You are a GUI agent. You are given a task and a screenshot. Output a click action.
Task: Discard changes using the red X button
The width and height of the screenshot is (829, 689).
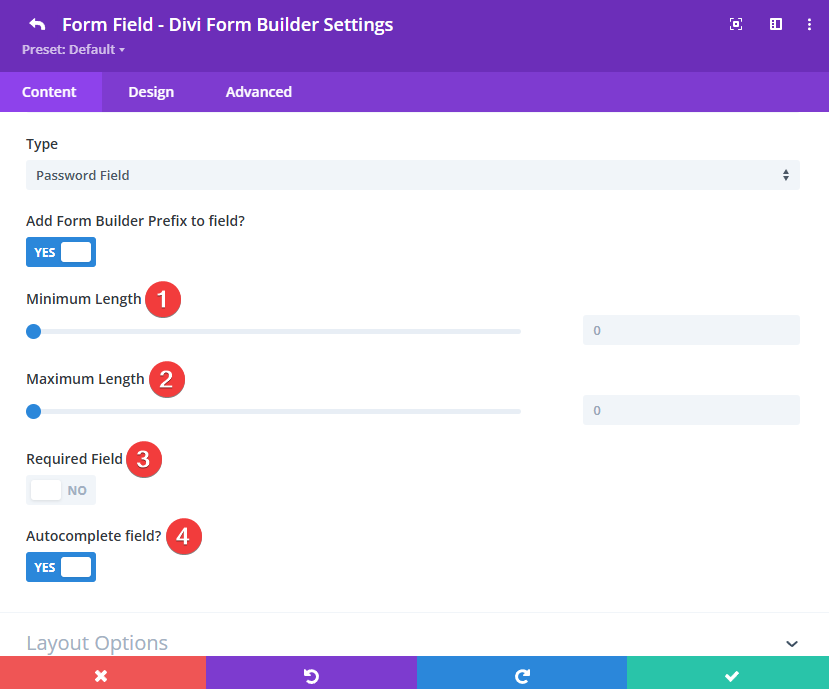[x=103, y=673]
